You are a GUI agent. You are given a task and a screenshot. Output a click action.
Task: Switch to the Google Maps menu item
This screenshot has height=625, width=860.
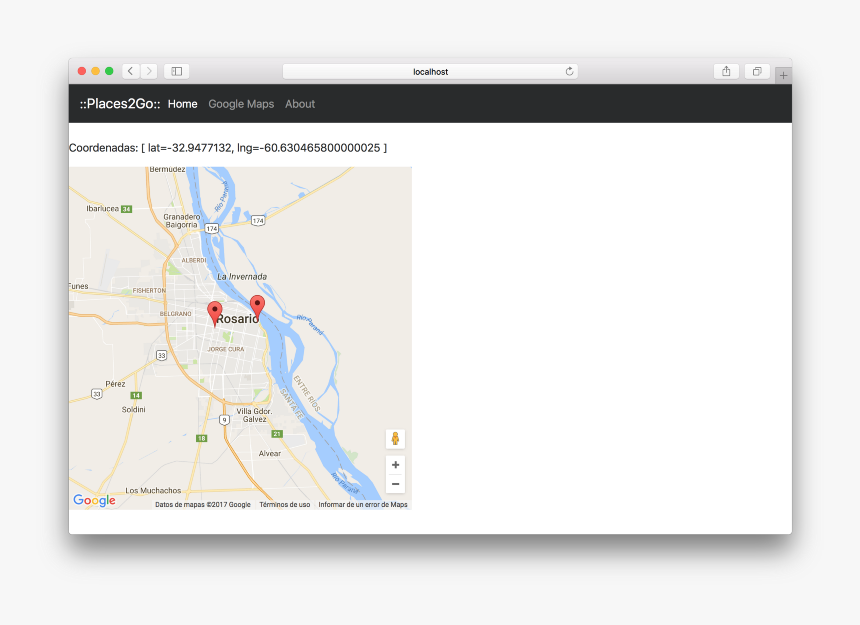[x=241, y=104]
